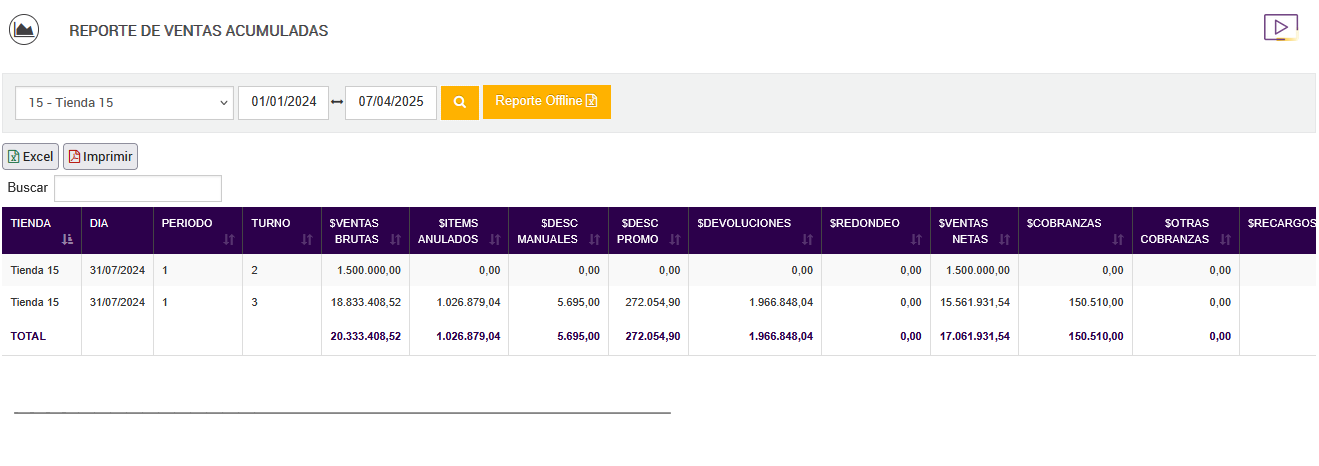Focus the Buscar search text box

(x=138, y=188)
